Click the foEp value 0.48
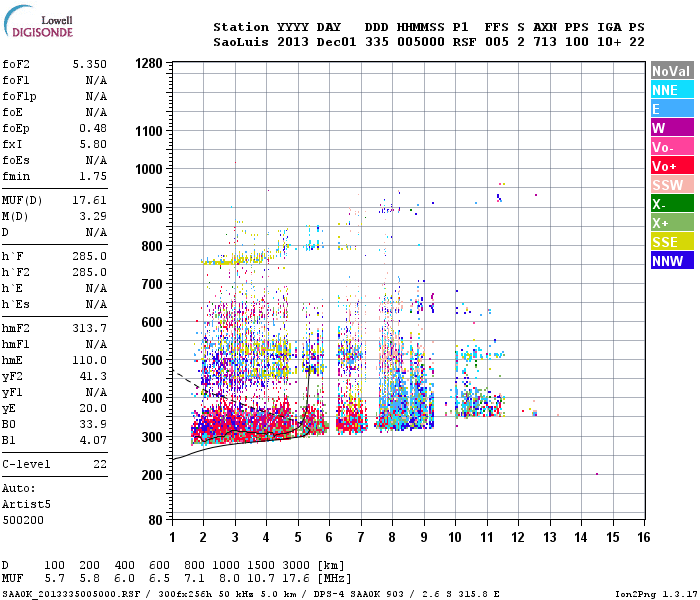The height and width of the screenshot is (600, 700). (x=93, y=128)
